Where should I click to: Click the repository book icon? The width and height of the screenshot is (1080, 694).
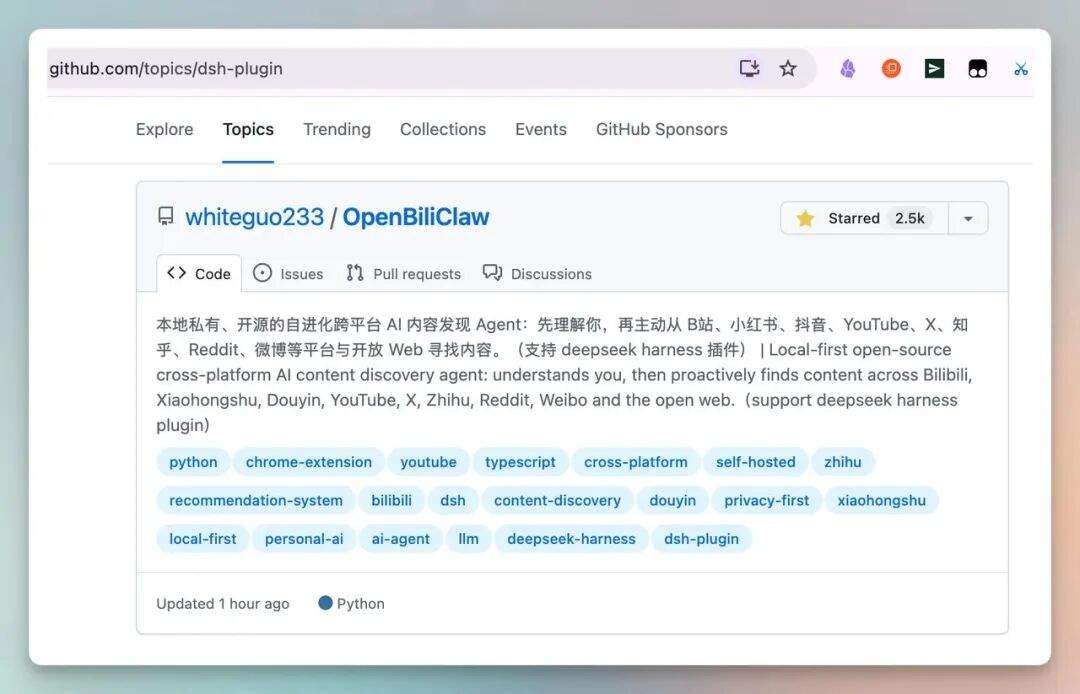tap(166, 217)
